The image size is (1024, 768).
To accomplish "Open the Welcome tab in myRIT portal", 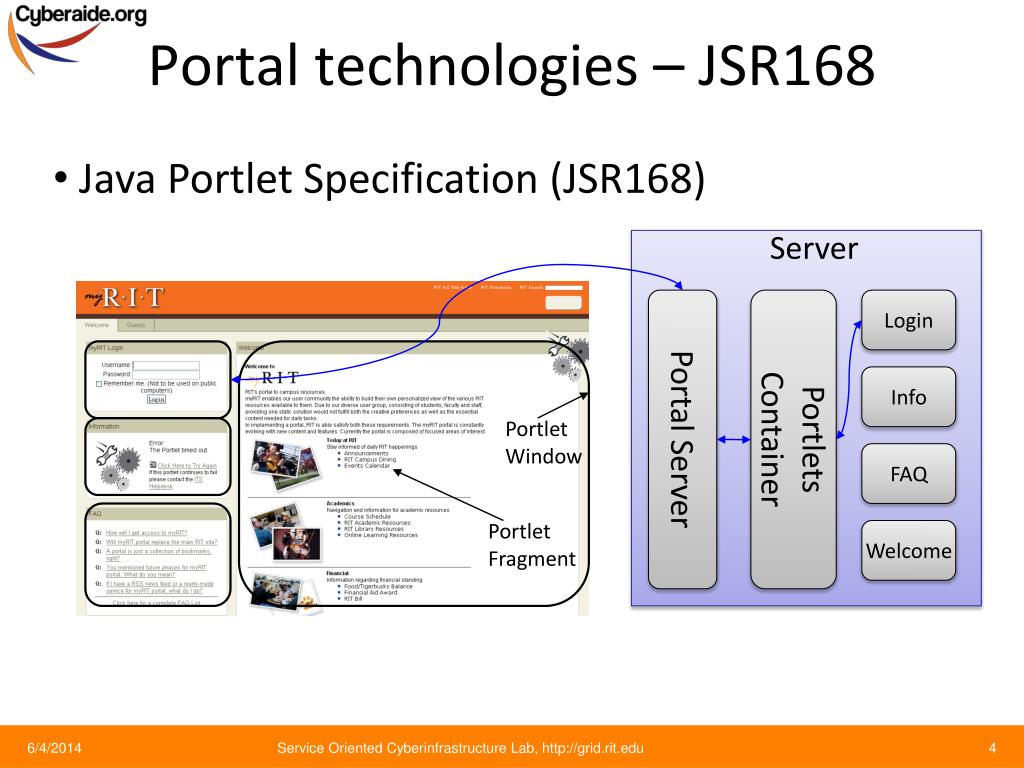I will (97, 325).
